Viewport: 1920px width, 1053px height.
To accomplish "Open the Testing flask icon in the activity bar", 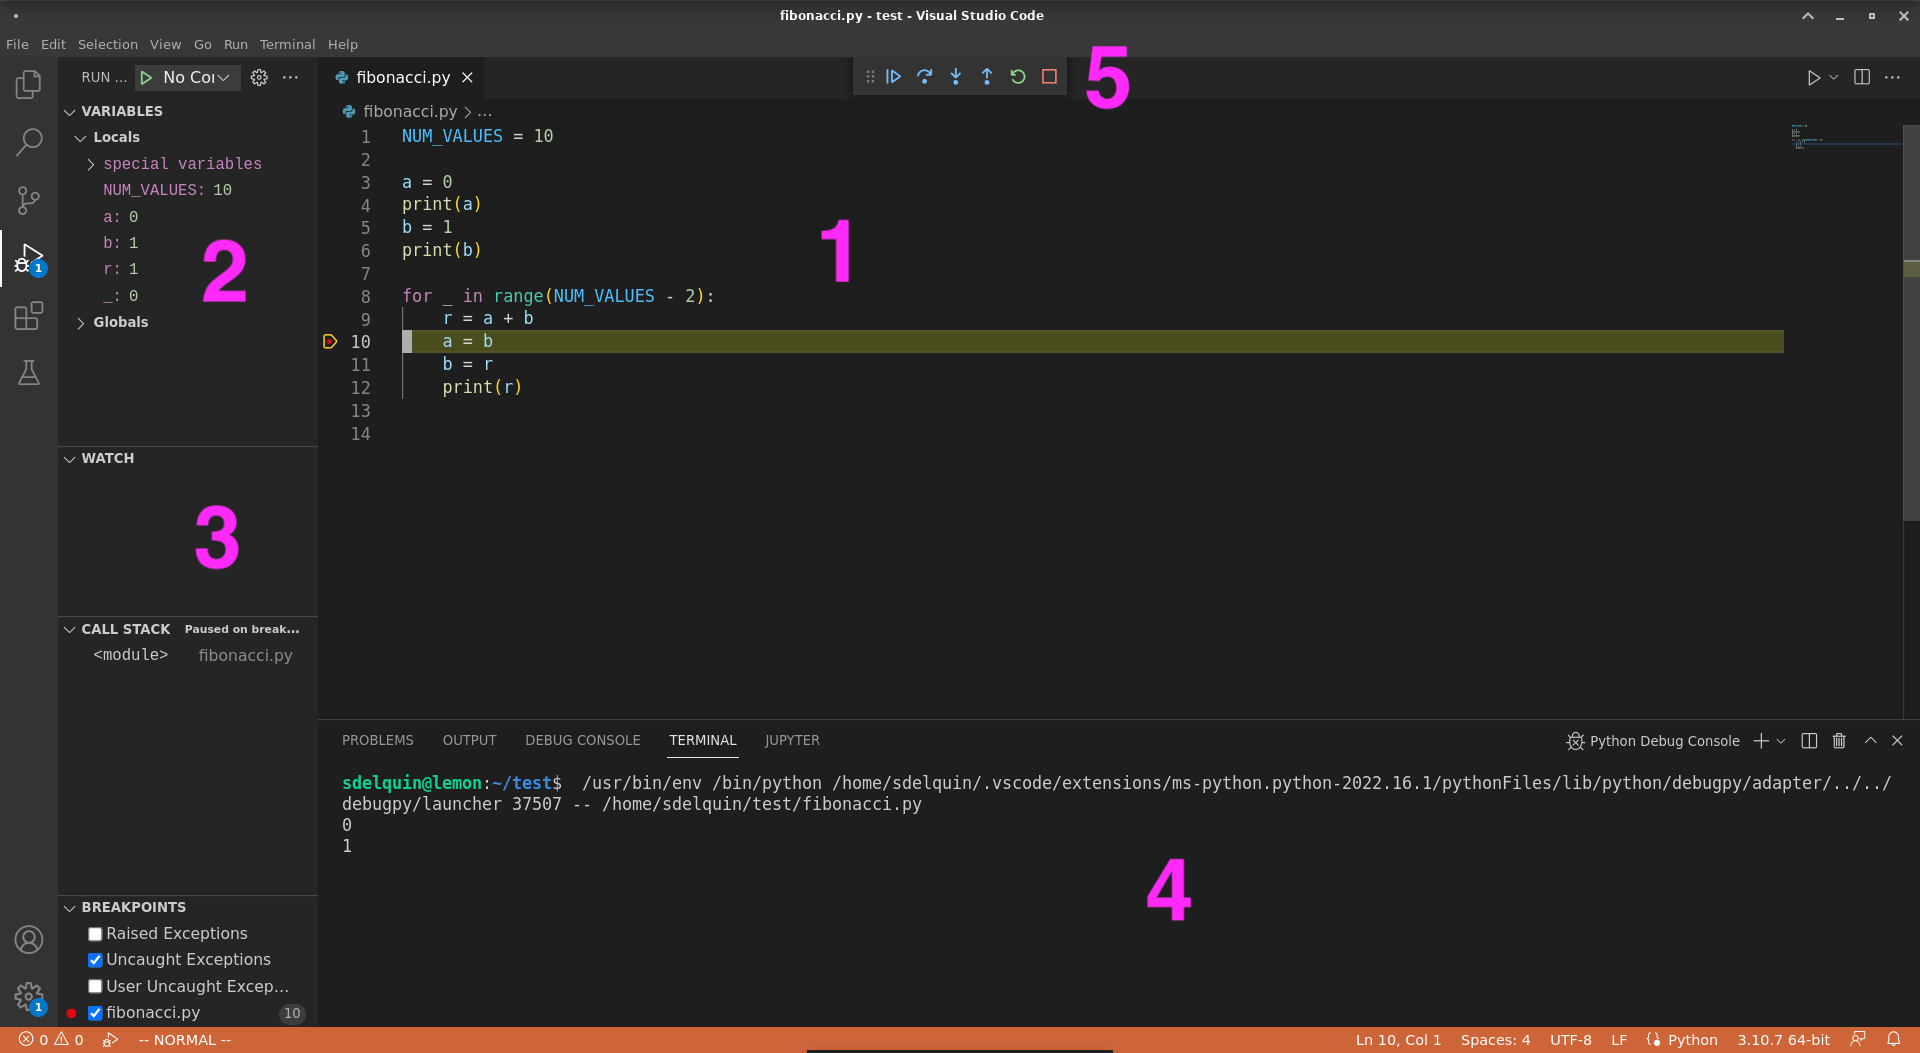I will pyautogui.click(x=29, y=372).
